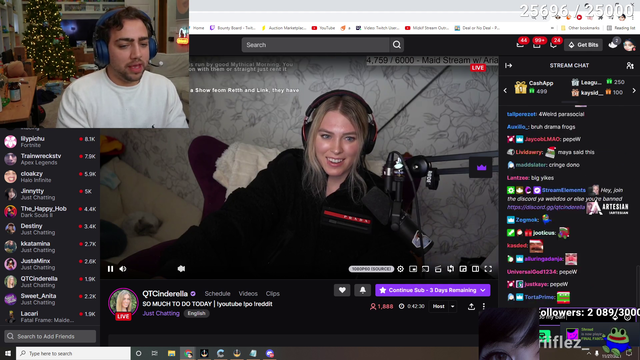Open the icon with 99+ badge
Viewport: 640px width, 360px height.
click(x=537, y=44)
